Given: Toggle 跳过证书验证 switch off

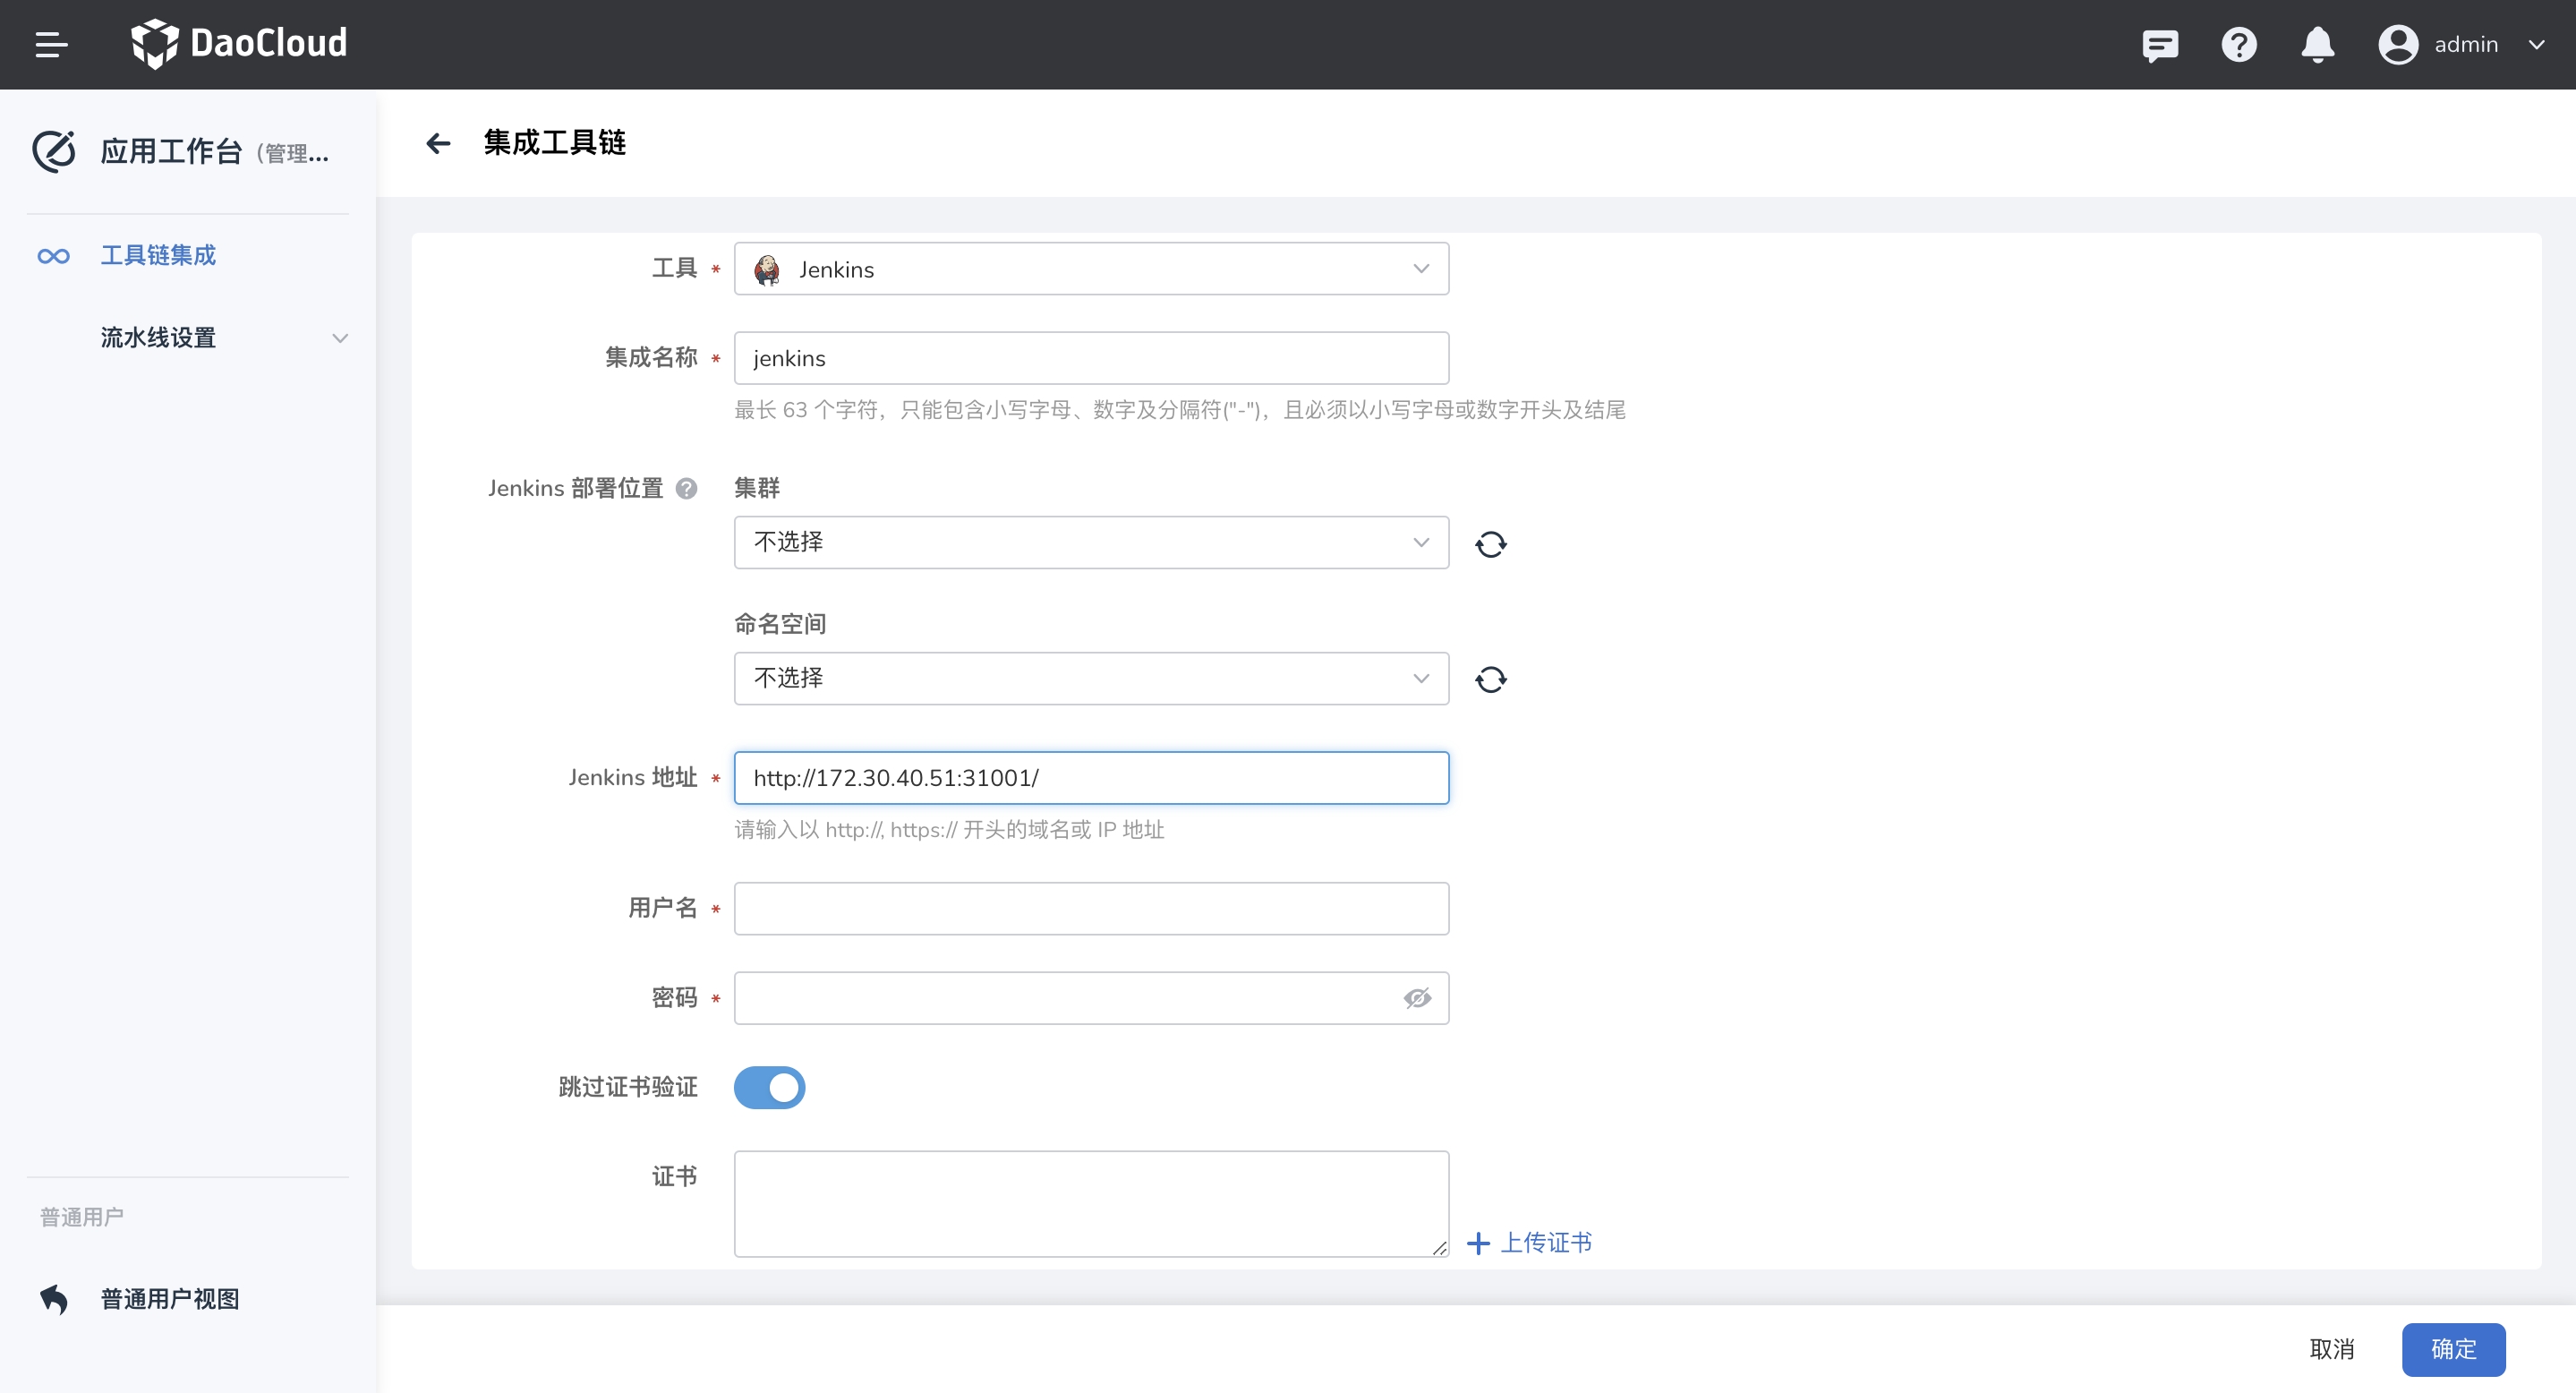Looking at the screenshot, I should click(x=769, y=1087).
